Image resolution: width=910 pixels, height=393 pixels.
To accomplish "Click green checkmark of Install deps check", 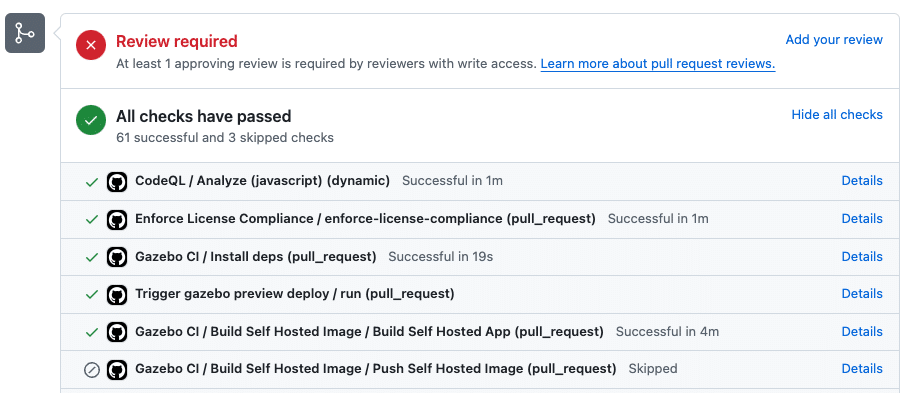I will coord(92,257).
